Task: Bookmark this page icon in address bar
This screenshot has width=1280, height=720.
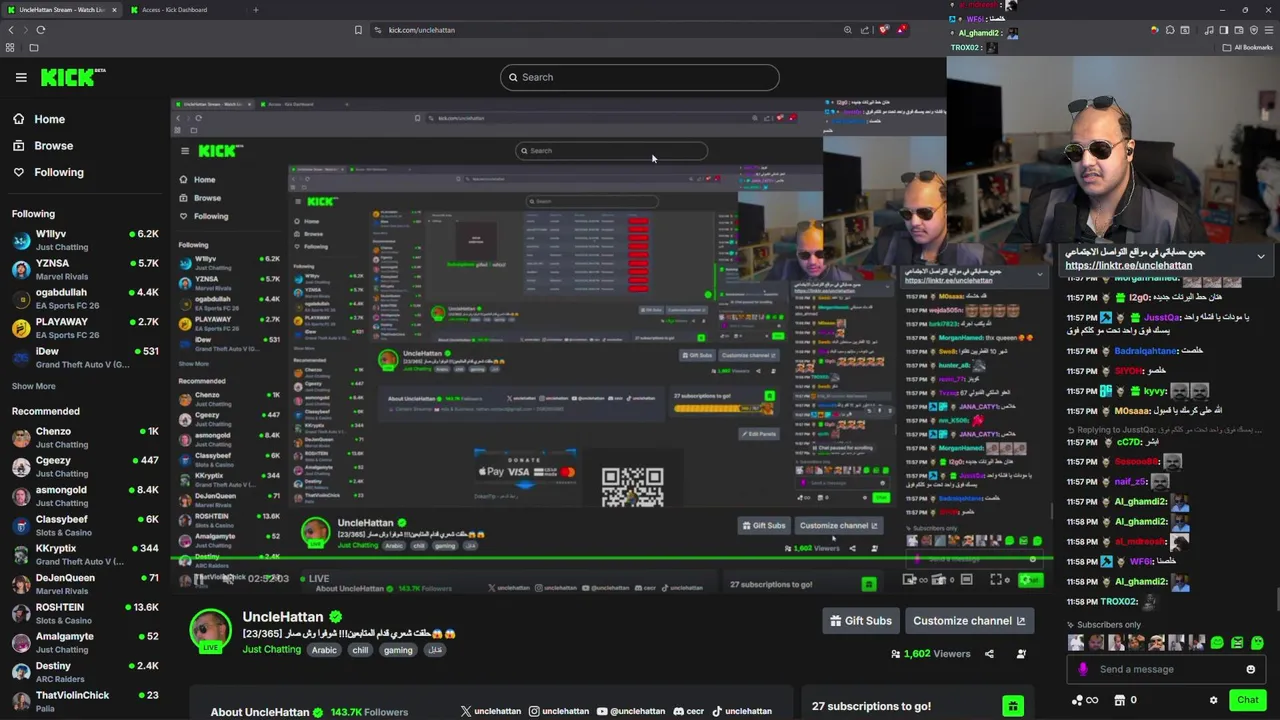Action: point(358,30)
